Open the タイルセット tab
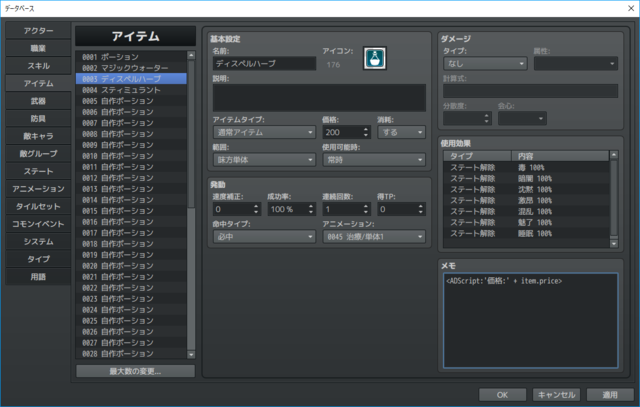The height and width of the screenshot is (407, 640). [x=38, y=206]
